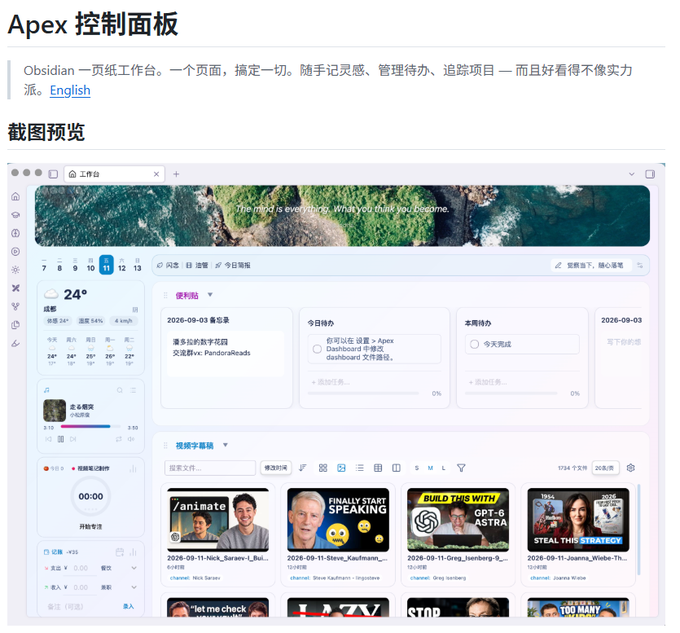The height and width of the screenshot is (633, 680).
Task: Submit the entry with 录入 button
Action: pos(128,606)
